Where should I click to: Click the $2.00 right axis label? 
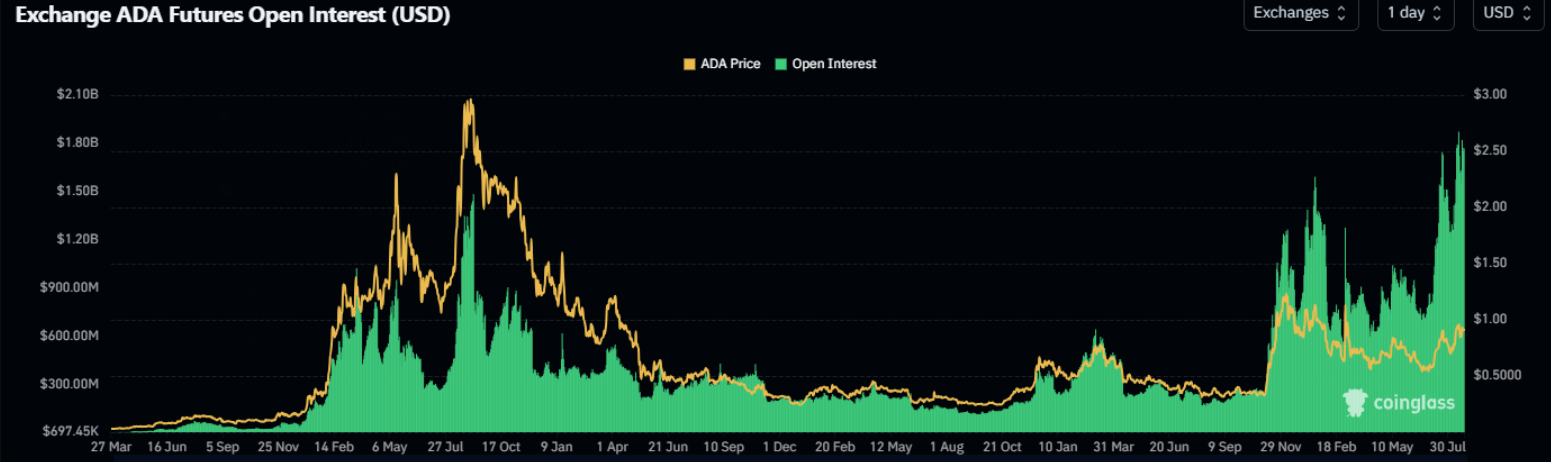(x=1490, y=206)
